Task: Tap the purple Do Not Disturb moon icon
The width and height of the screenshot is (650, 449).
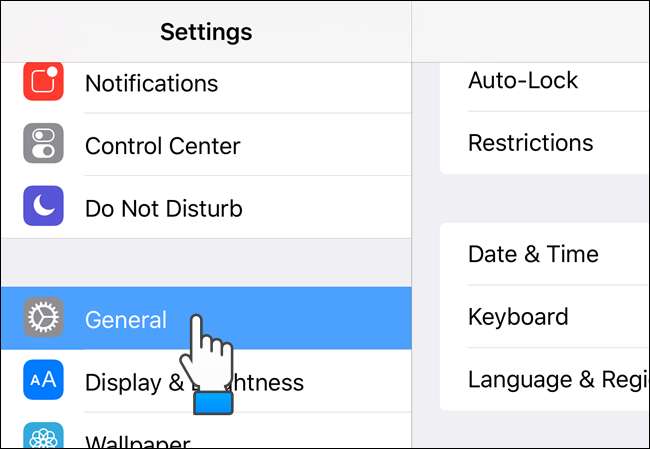Action: pyautogui.click(x=43, y=208)
